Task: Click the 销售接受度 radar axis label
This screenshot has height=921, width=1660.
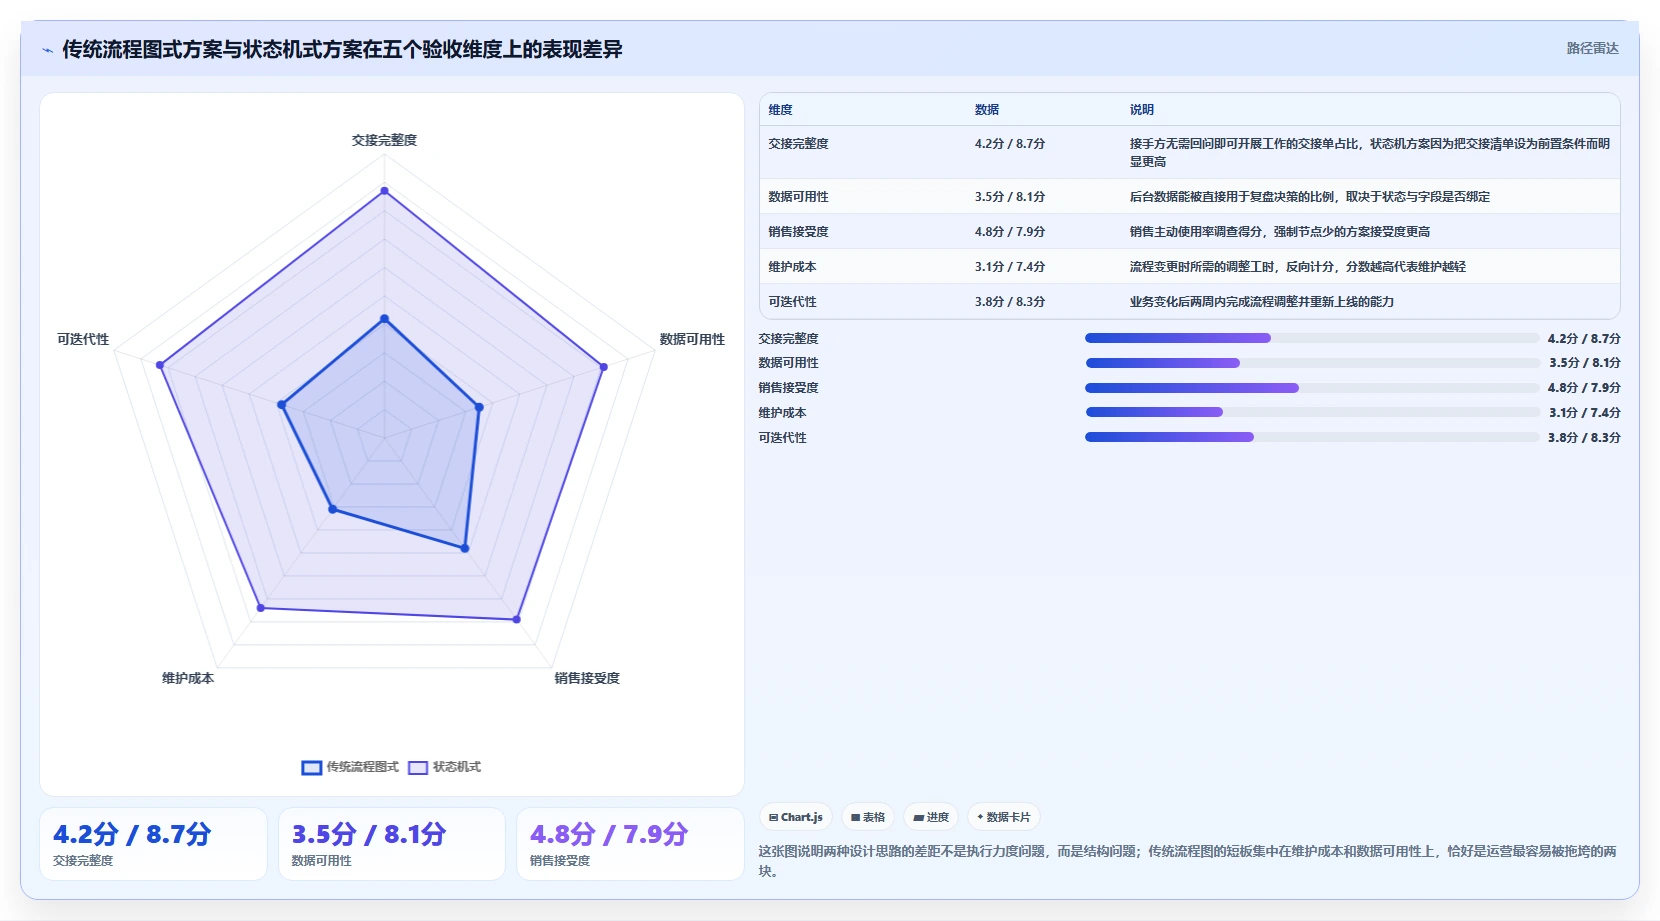Action: click(x=587, y=678)
